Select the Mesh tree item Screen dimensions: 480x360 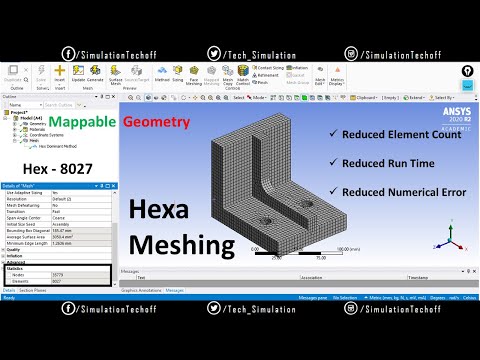[x=34, y=141]
